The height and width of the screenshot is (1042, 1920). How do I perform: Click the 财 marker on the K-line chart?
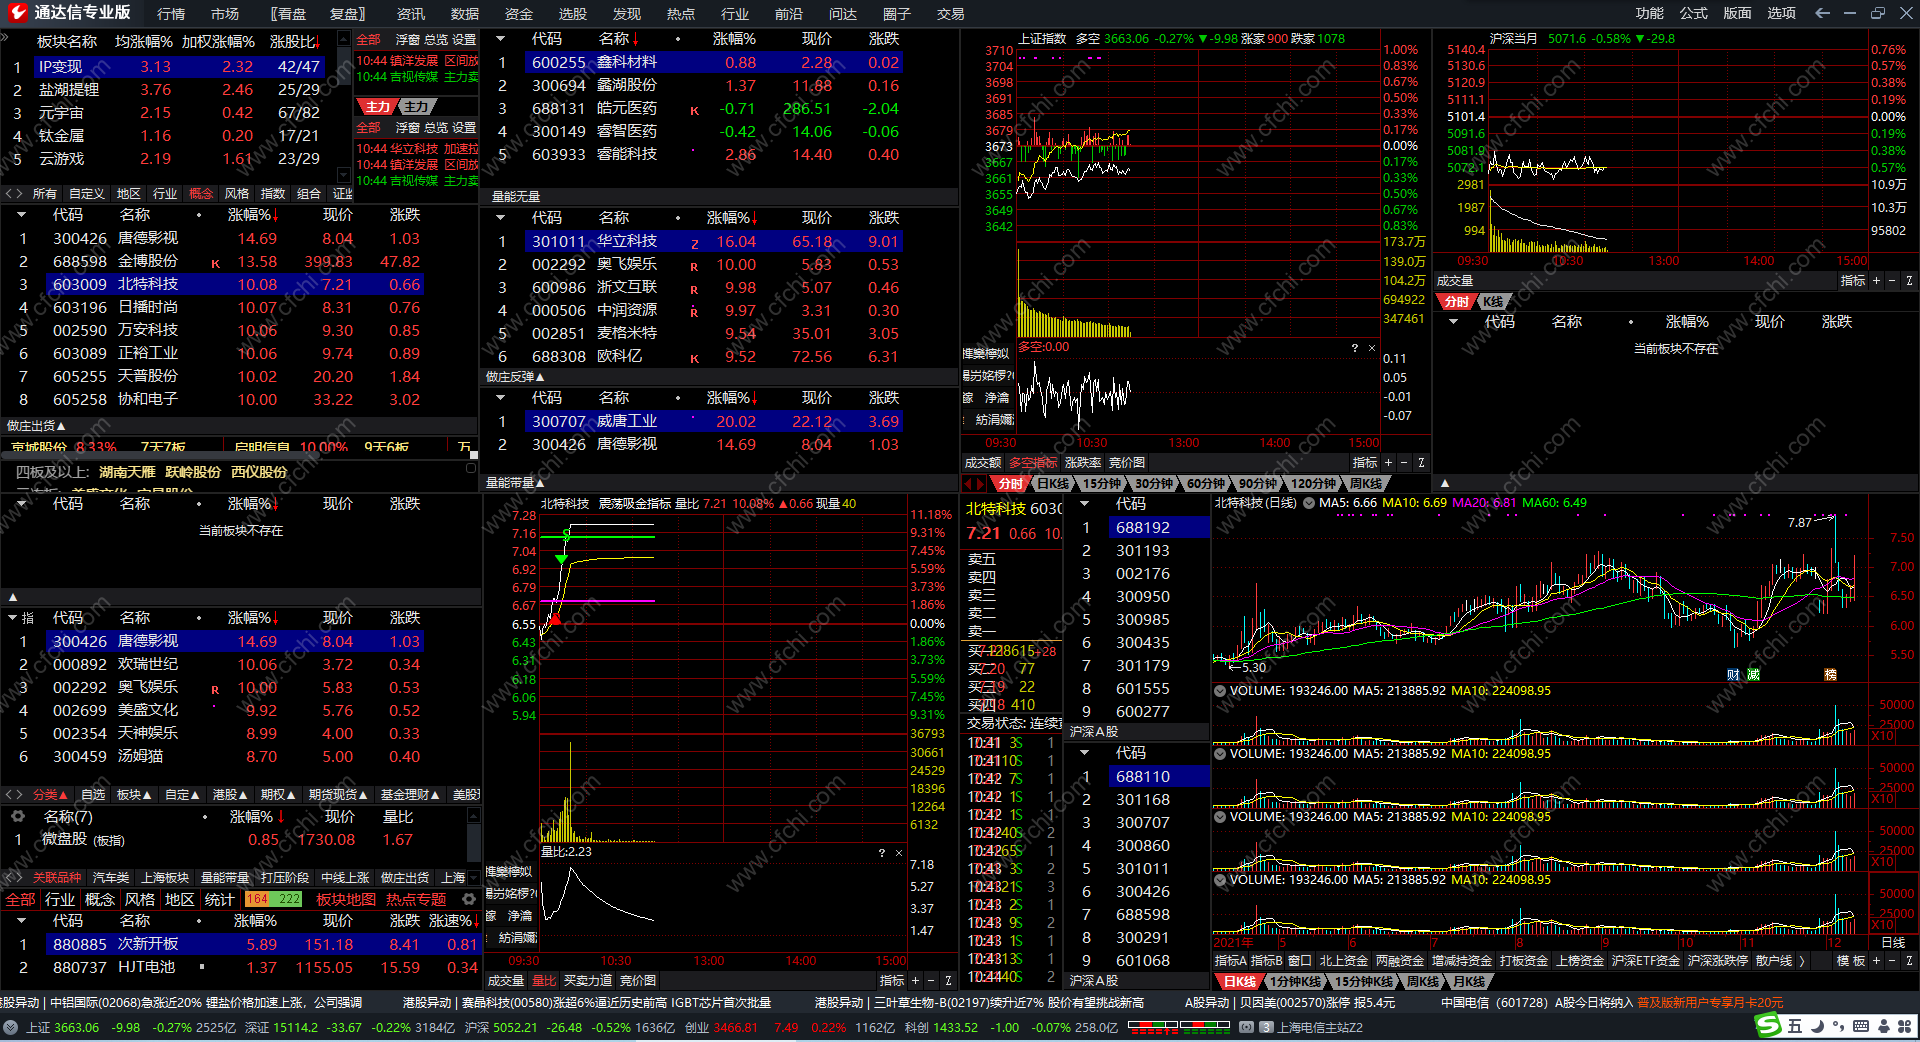[x=1733, y=675]
